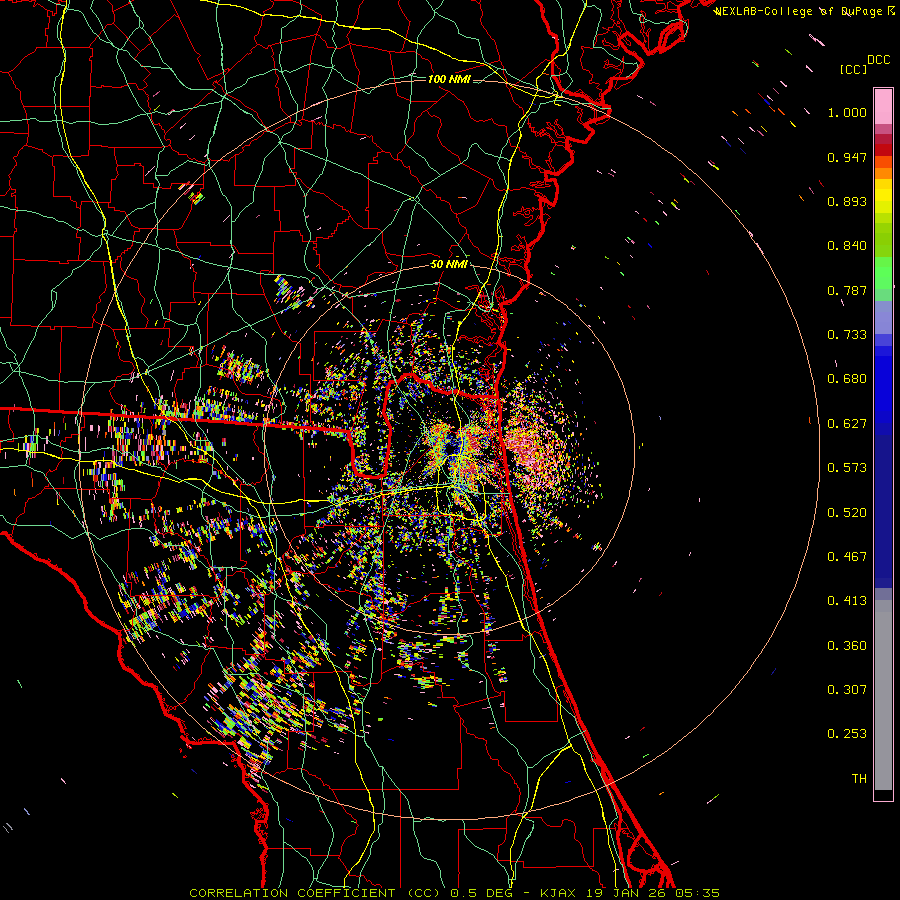
Task: Click the 0.467 legend value
Action: 847,557
